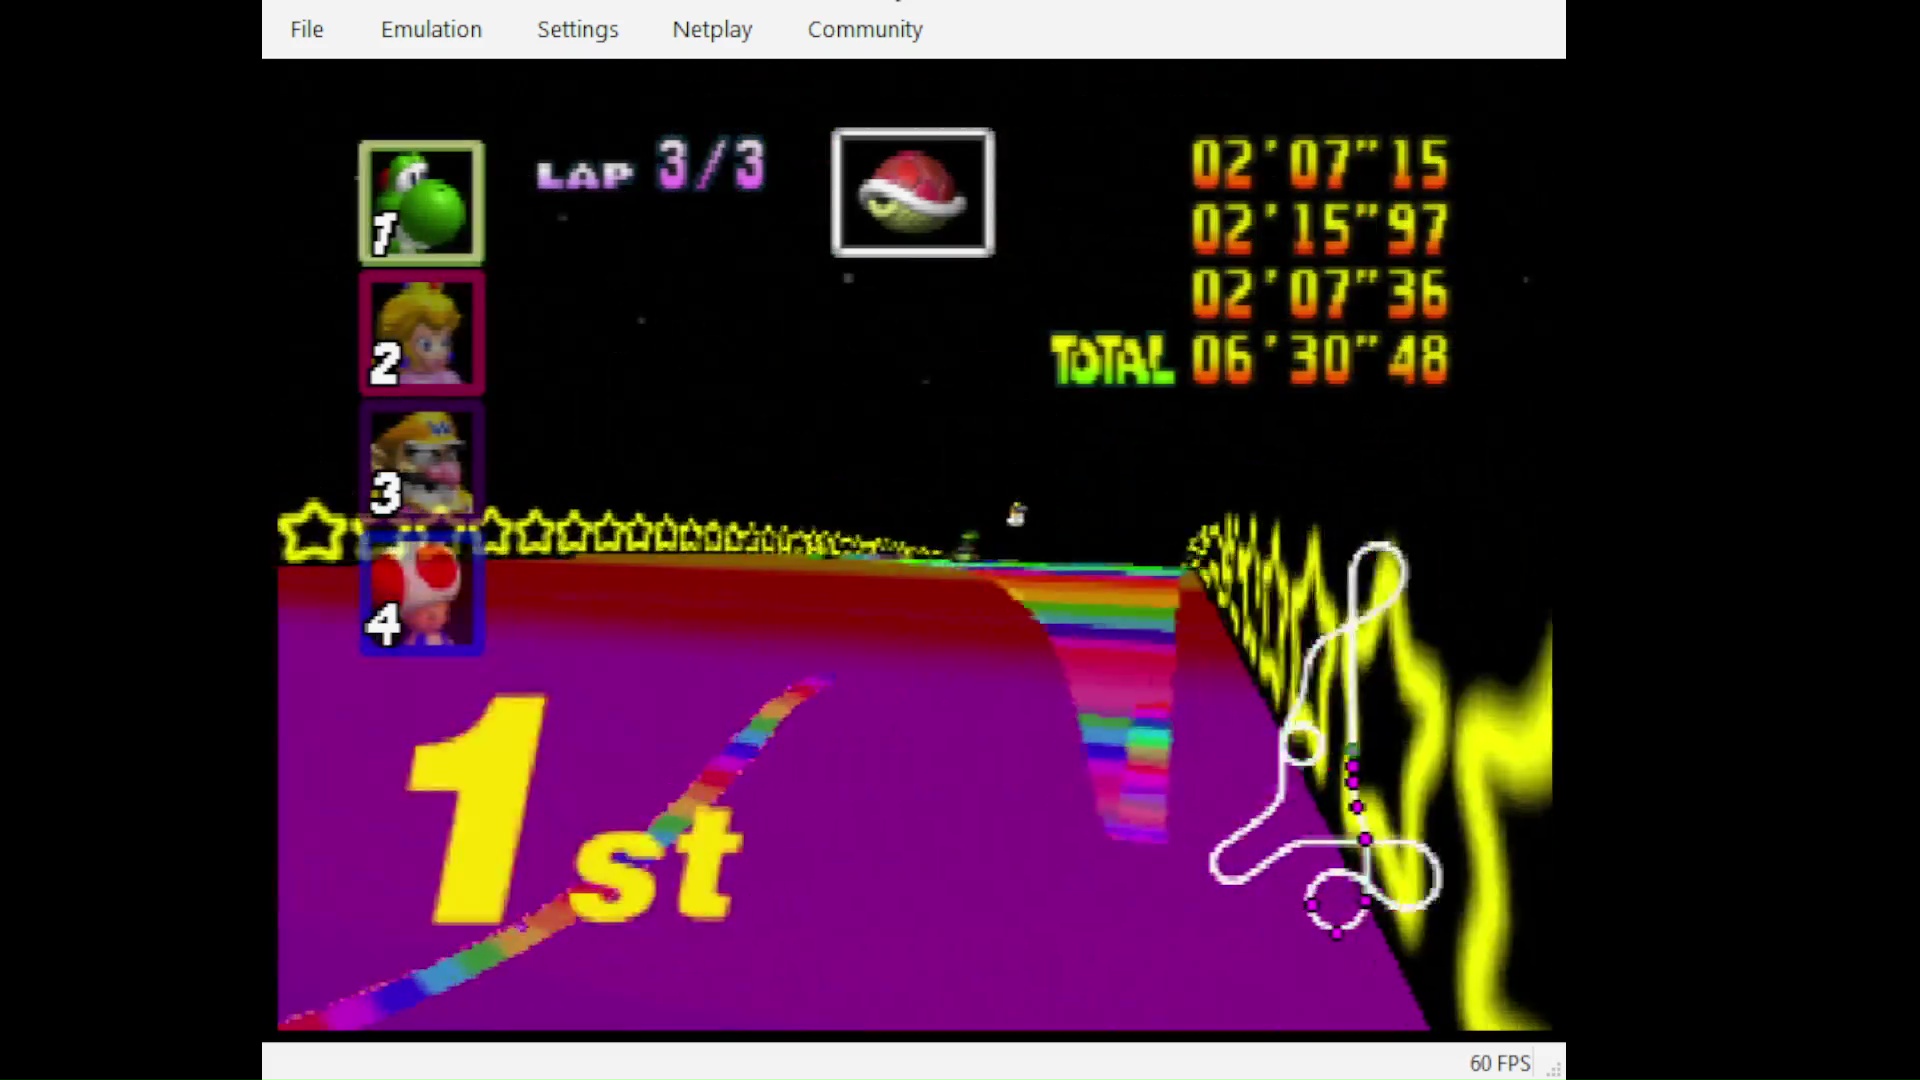1920x1080 pixels.
Task: Click the LAP 3/3 counter
Action: click(x=651, y=167)
